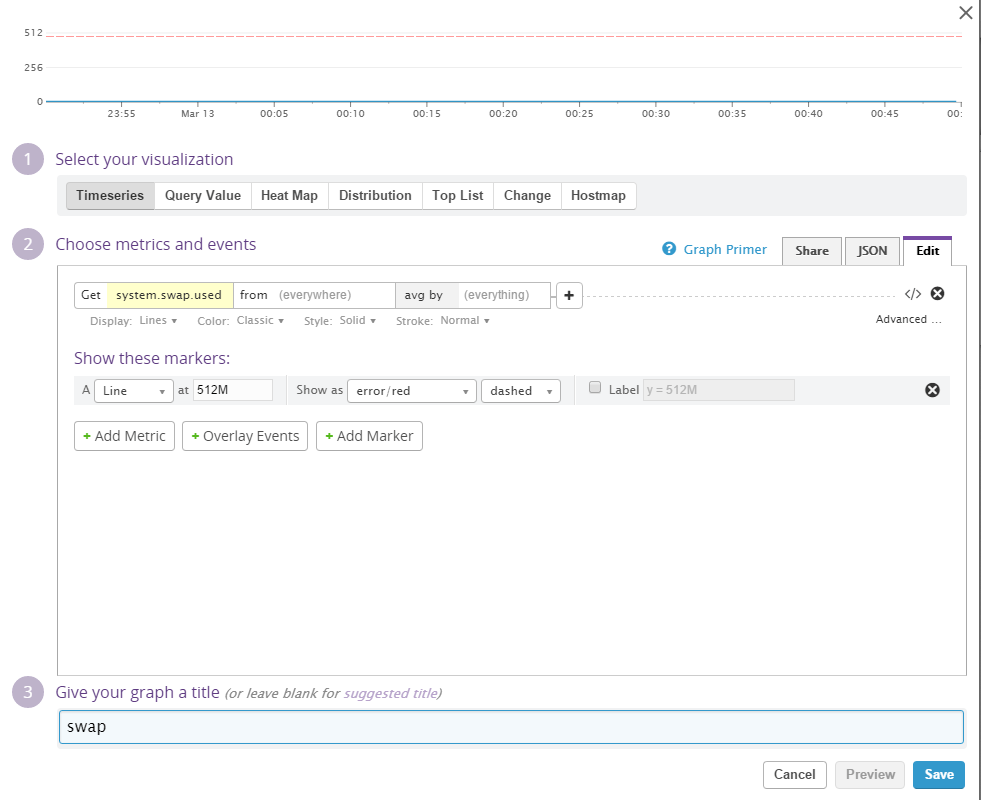Image resolution: width=981 pixels, height=800 pixels.
Task: Click the graph title input field
Action: (511, 727)
